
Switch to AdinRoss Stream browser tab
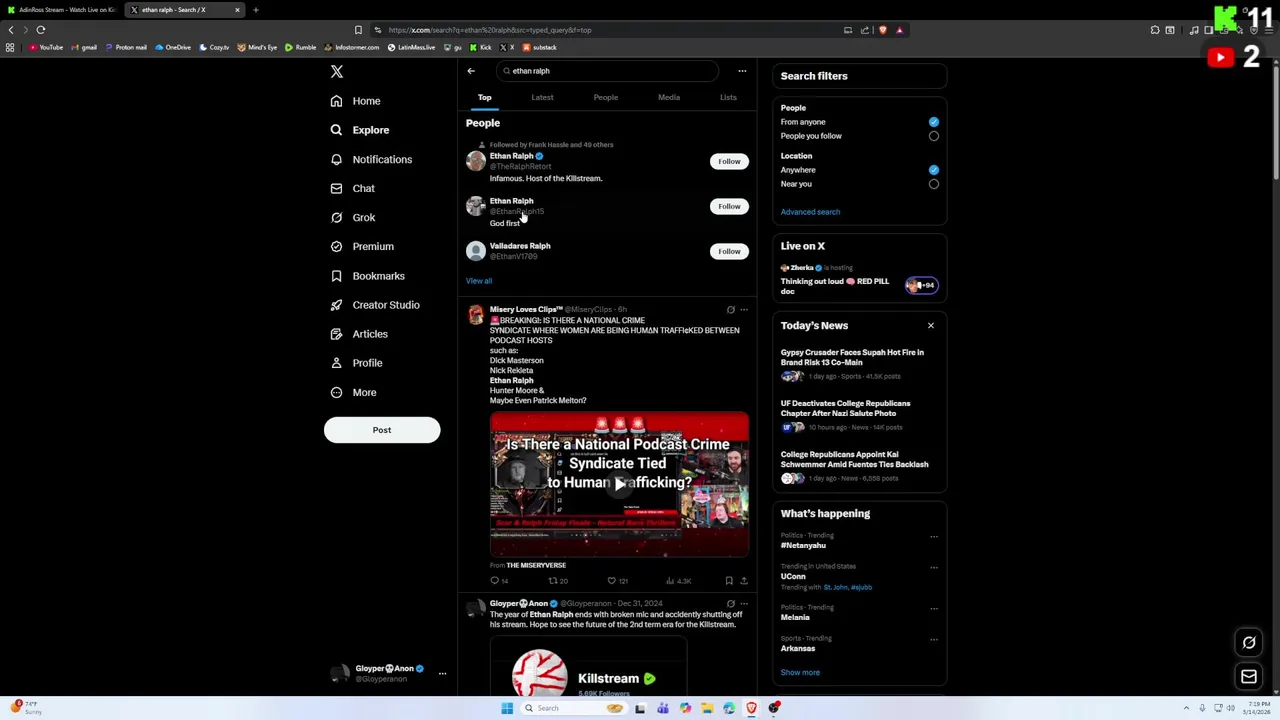click(62, 10)
